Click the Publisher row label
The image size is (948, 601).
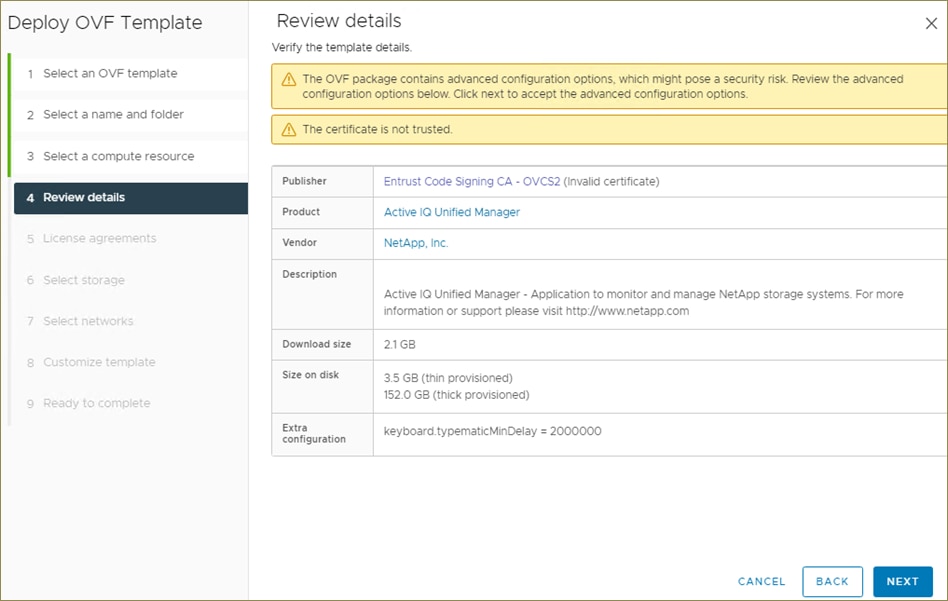coord(304,181)
